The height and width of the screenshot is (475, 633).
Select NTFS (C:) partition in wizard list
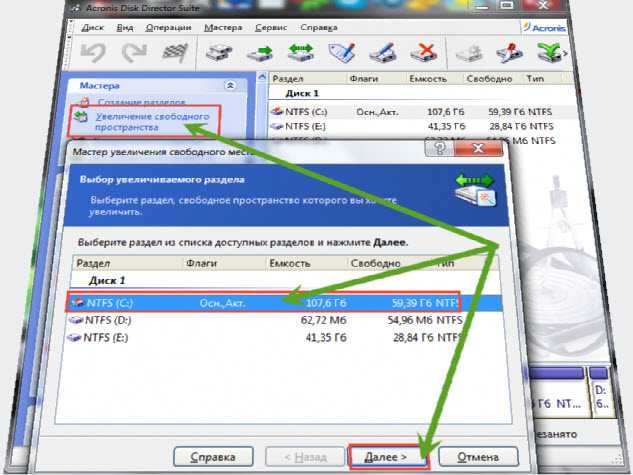click(284, 303)
